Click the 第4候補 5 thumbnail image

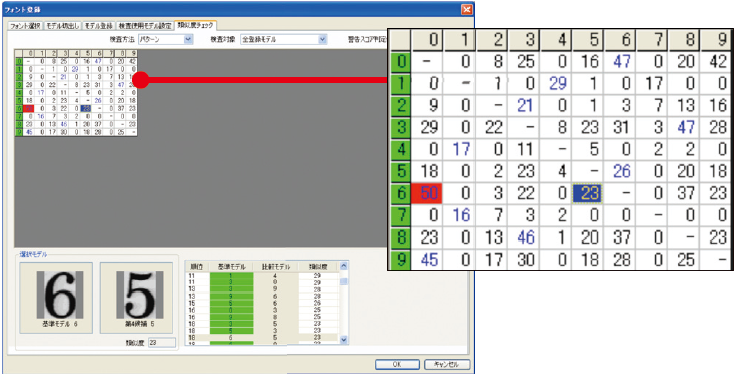pos(137,298)
